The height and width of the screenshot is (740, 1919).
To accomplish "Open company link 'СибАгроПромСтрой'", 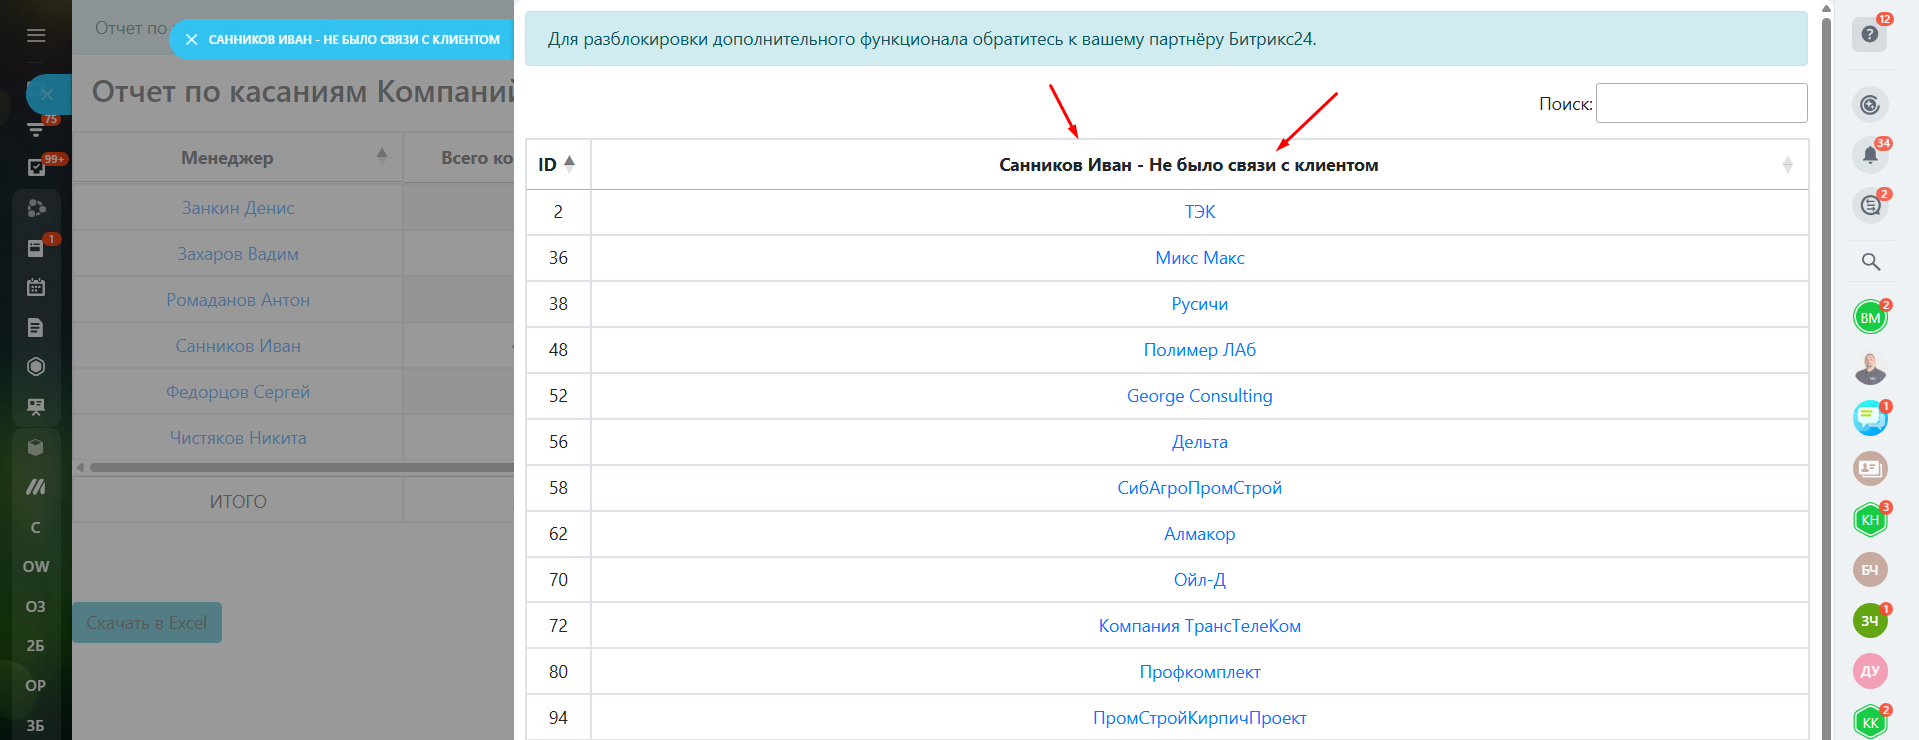I will pyautogui.click(x=1200, y=488).
